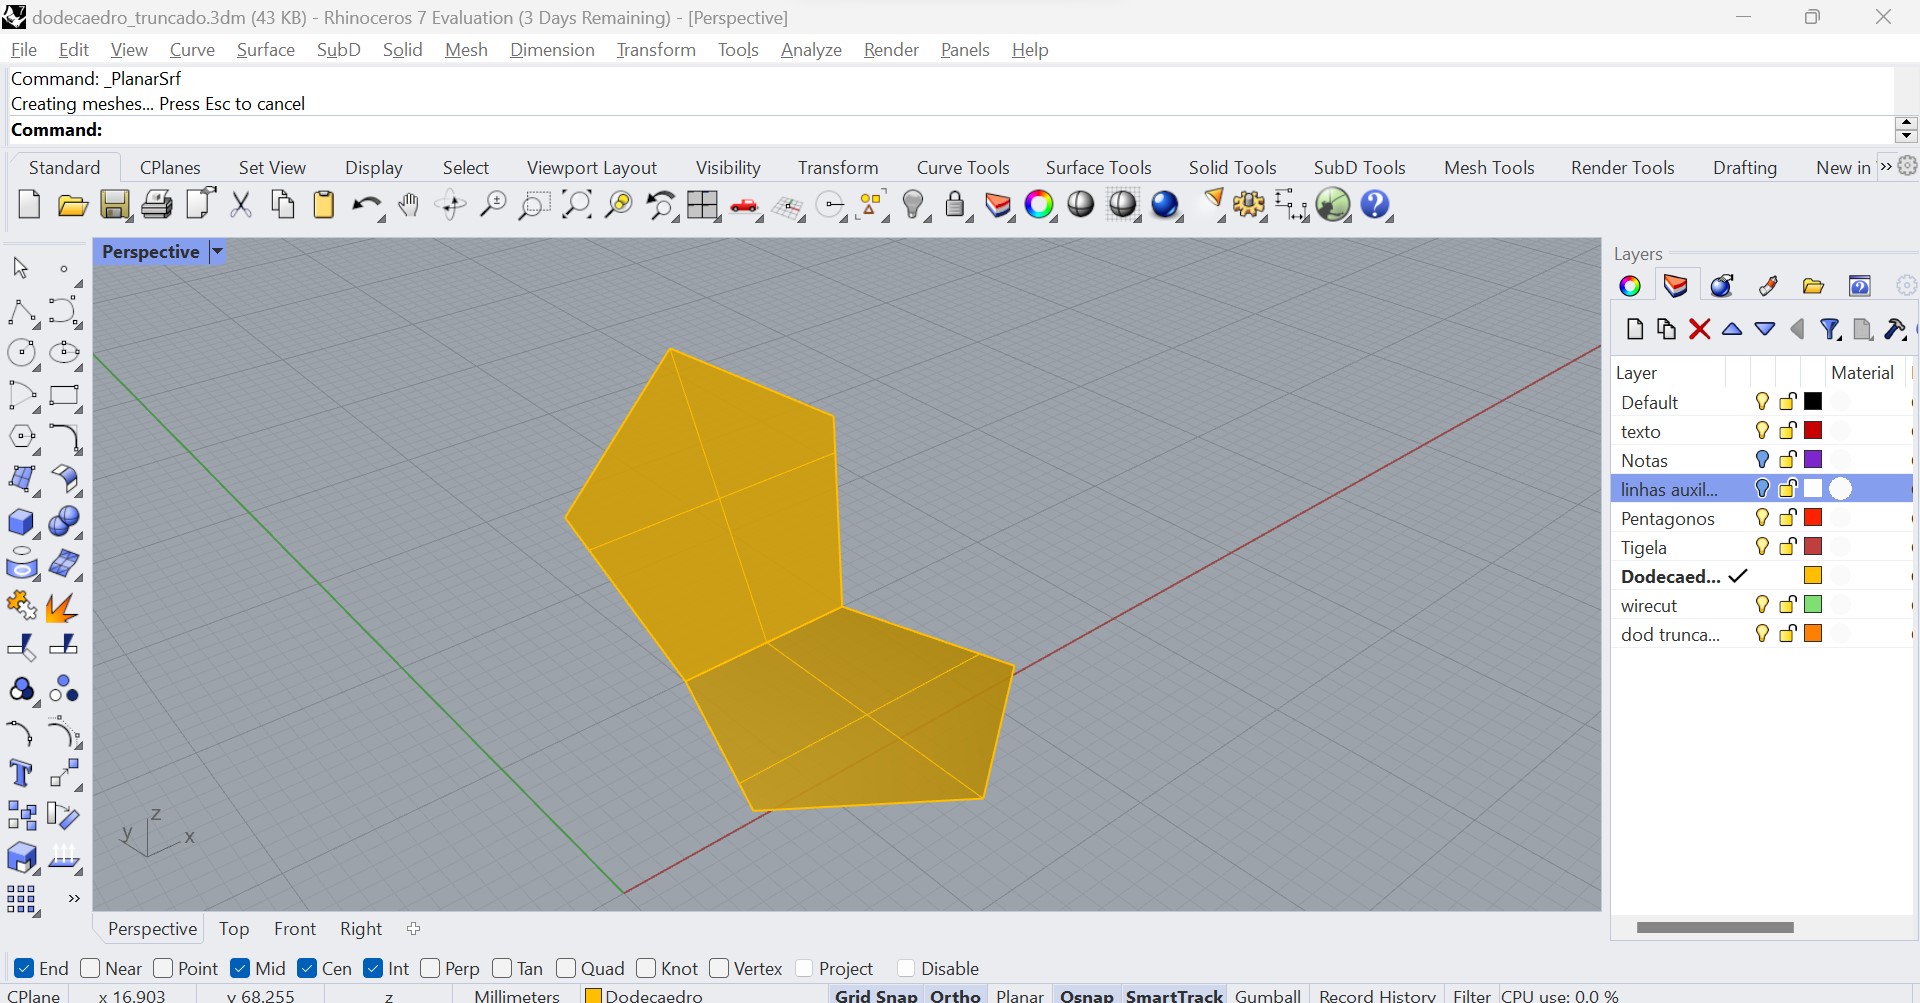
Task: Switch to the Top viewport tab
Action: click(x=234, y=929)
